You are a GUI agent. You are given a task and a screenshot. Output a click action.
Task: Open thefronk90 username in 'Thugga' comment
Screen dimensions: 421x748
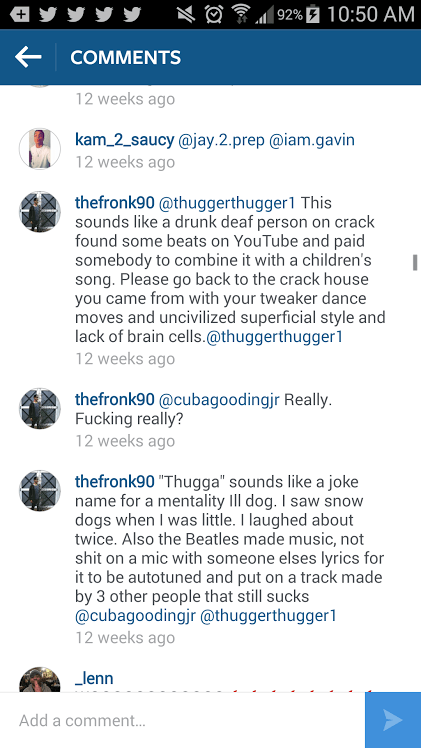(x=114, y=481)
